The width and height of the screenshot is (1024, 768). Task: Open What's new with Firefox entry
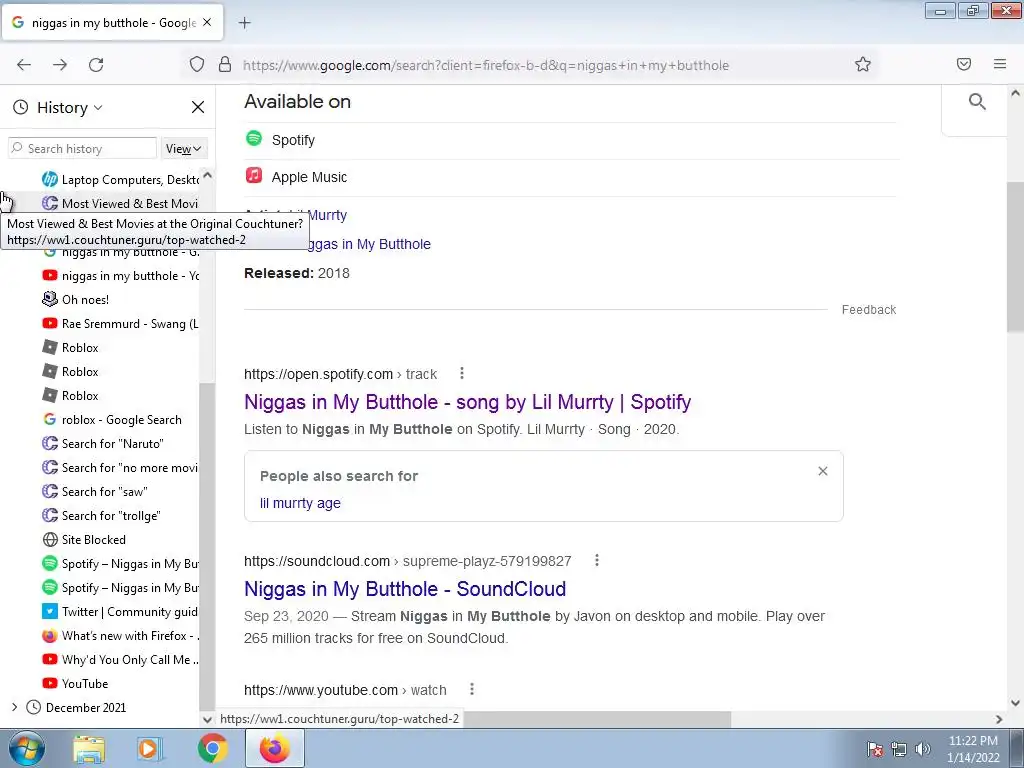pos(120,636)
